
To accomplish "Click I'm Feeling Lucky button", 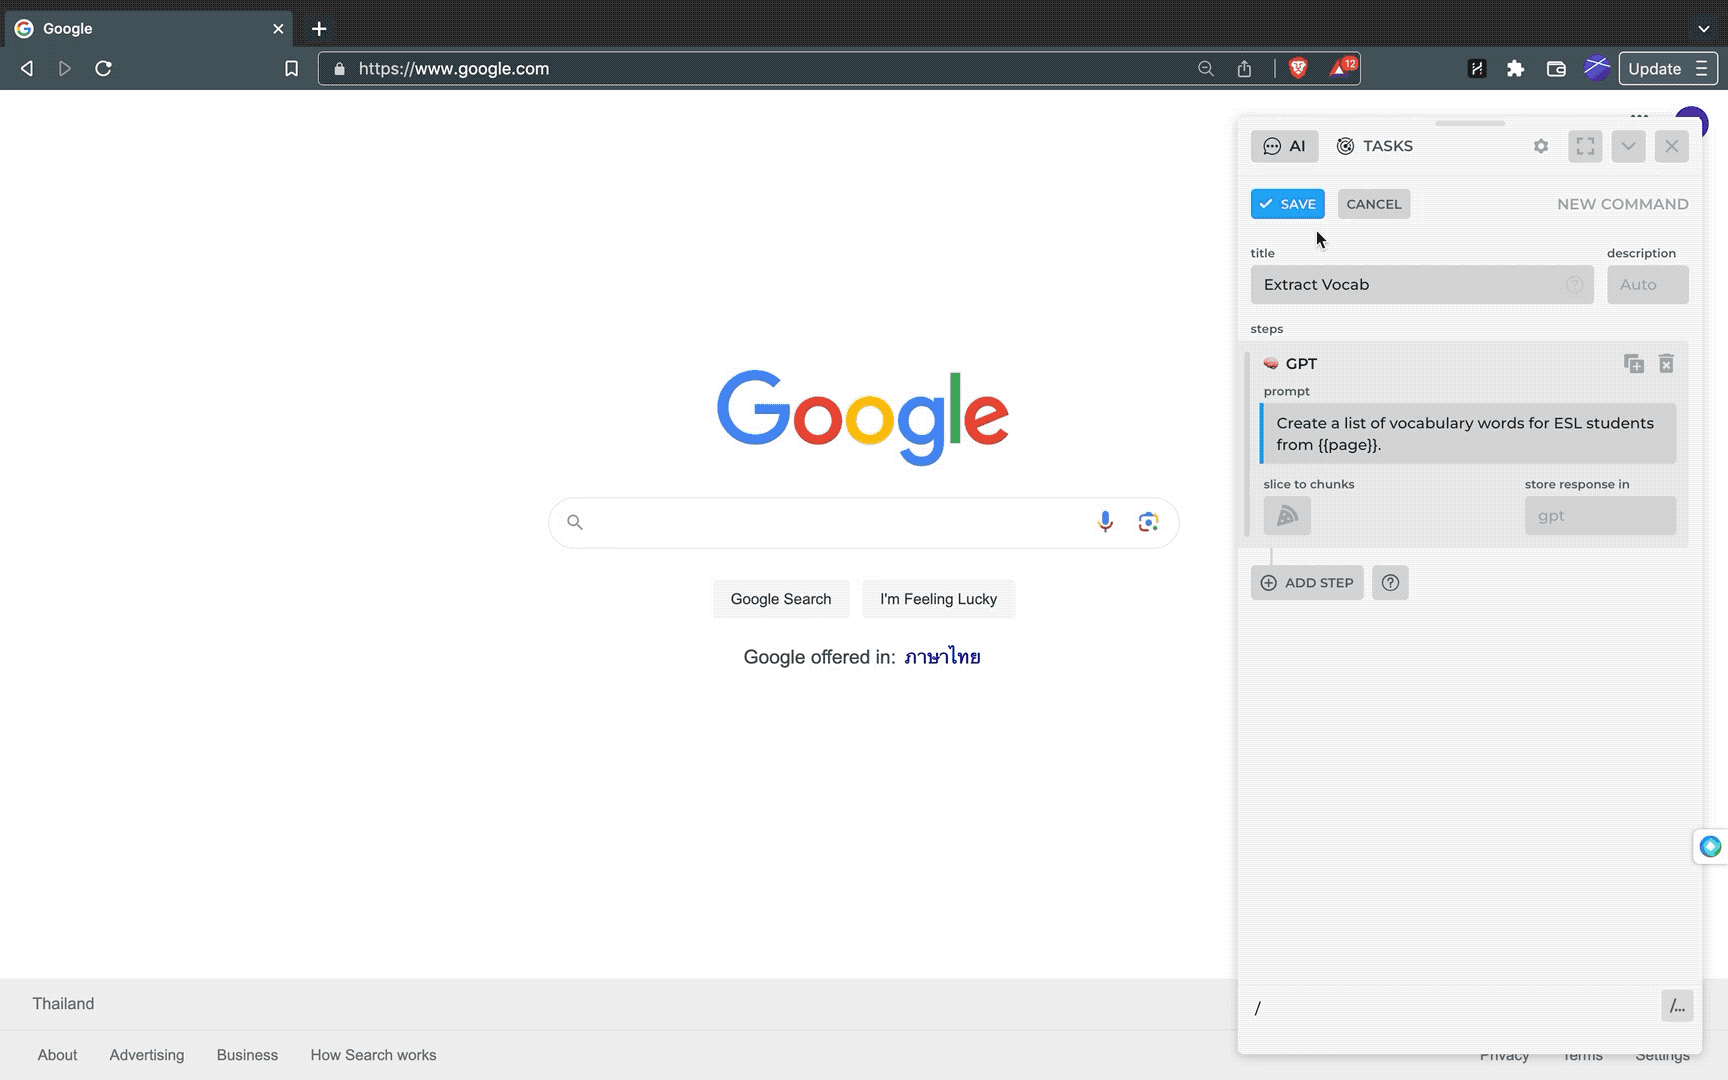I will (x=938, y=599).
